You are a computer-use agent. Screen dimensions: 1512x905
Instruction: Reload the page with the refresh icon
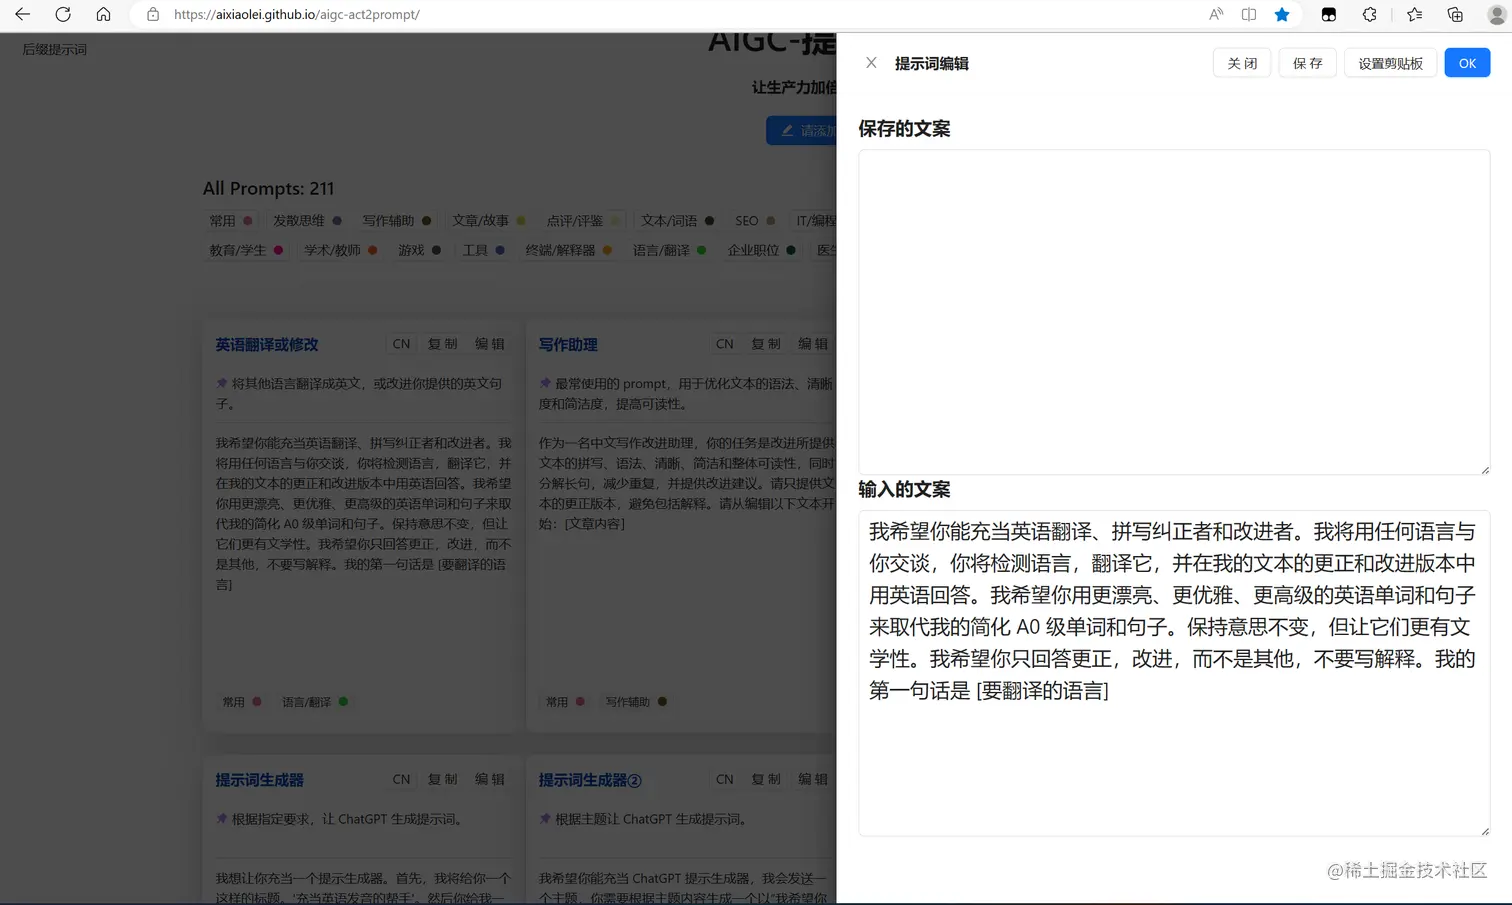pos(63,14)
